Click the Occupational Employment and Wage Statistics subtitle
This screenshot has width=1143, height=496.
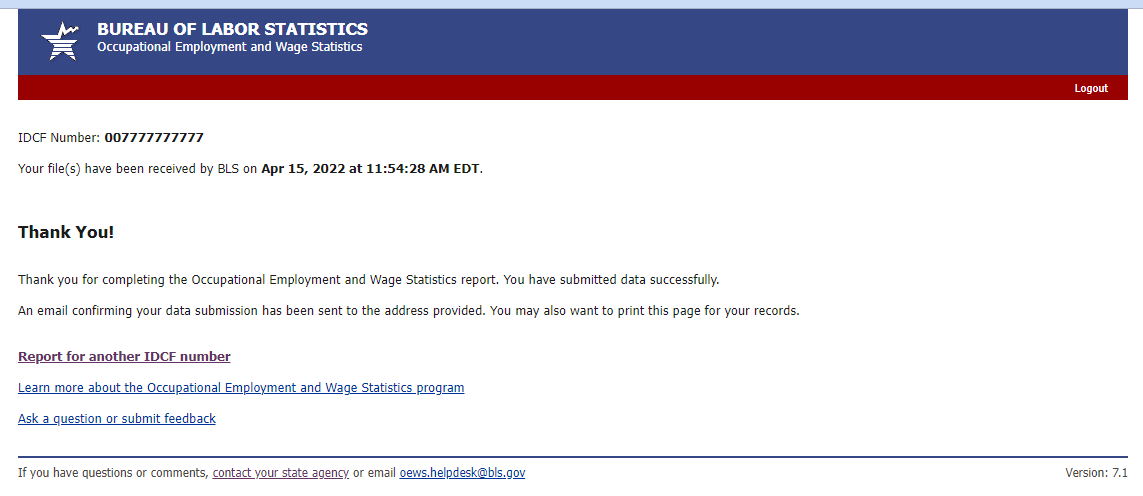229,48
